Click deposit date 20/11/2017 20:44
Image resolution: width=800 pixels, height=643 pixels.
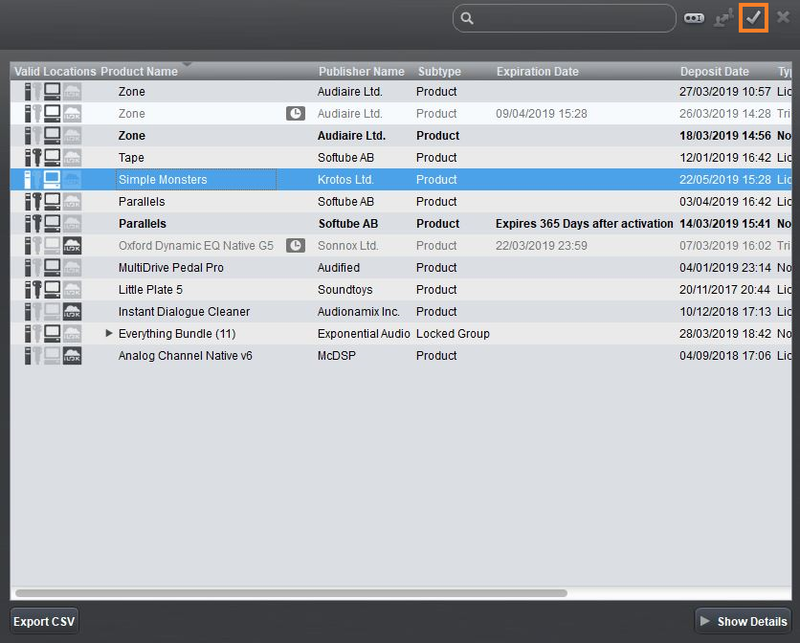724,289
